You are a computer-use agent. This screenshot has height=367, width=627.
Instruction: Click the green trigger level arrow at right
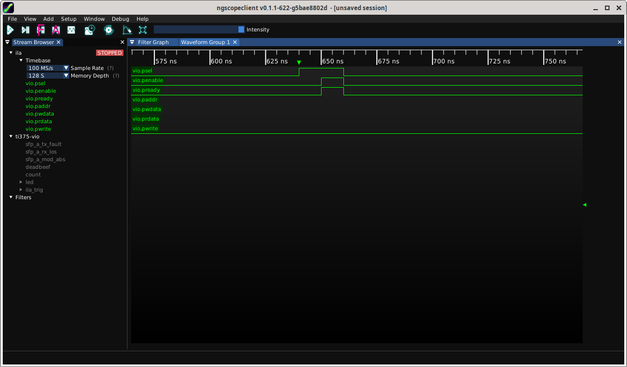click(x=585, y=205)
